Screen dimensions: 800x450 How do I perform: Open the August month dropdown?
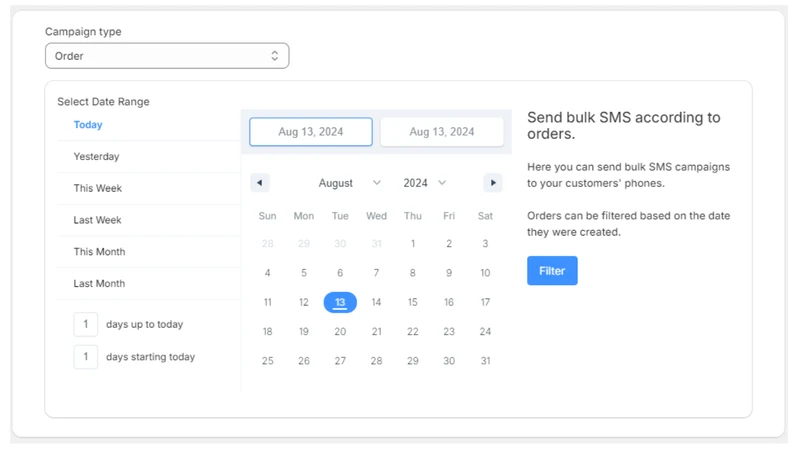click(x=349, y=183)
